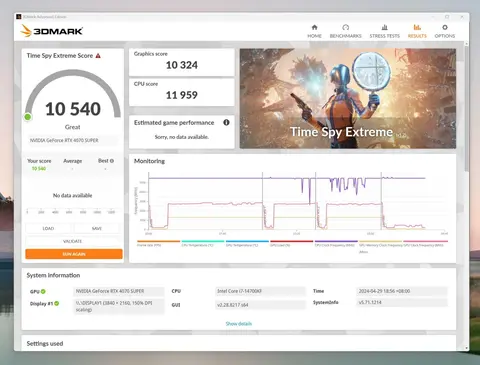Expand system info via Show details
This screenshot has height=365, width=480.
pos(239,324)
